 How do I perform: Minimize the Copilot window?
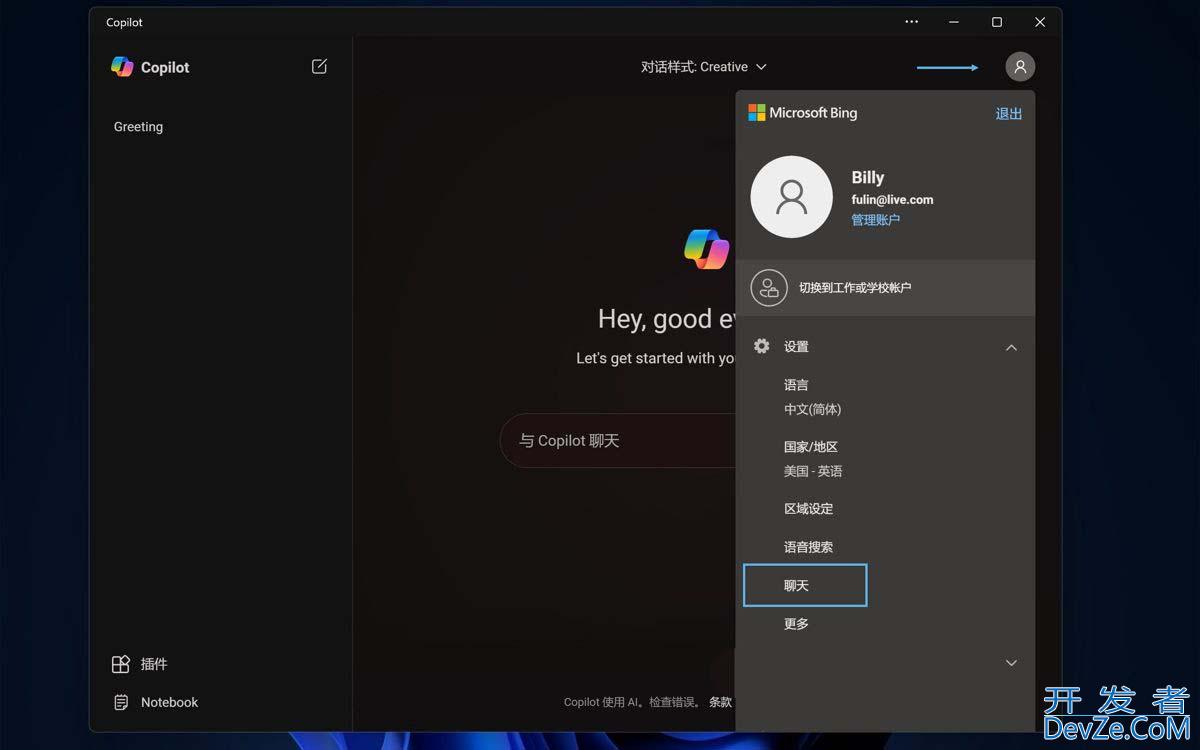pos(954,22)
